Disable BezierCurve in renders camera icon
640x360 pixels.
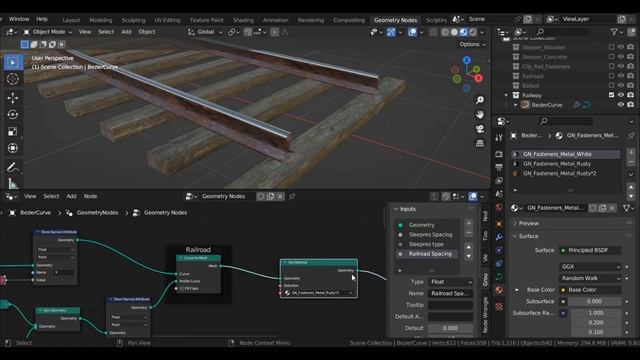click(x=631, y=104)
